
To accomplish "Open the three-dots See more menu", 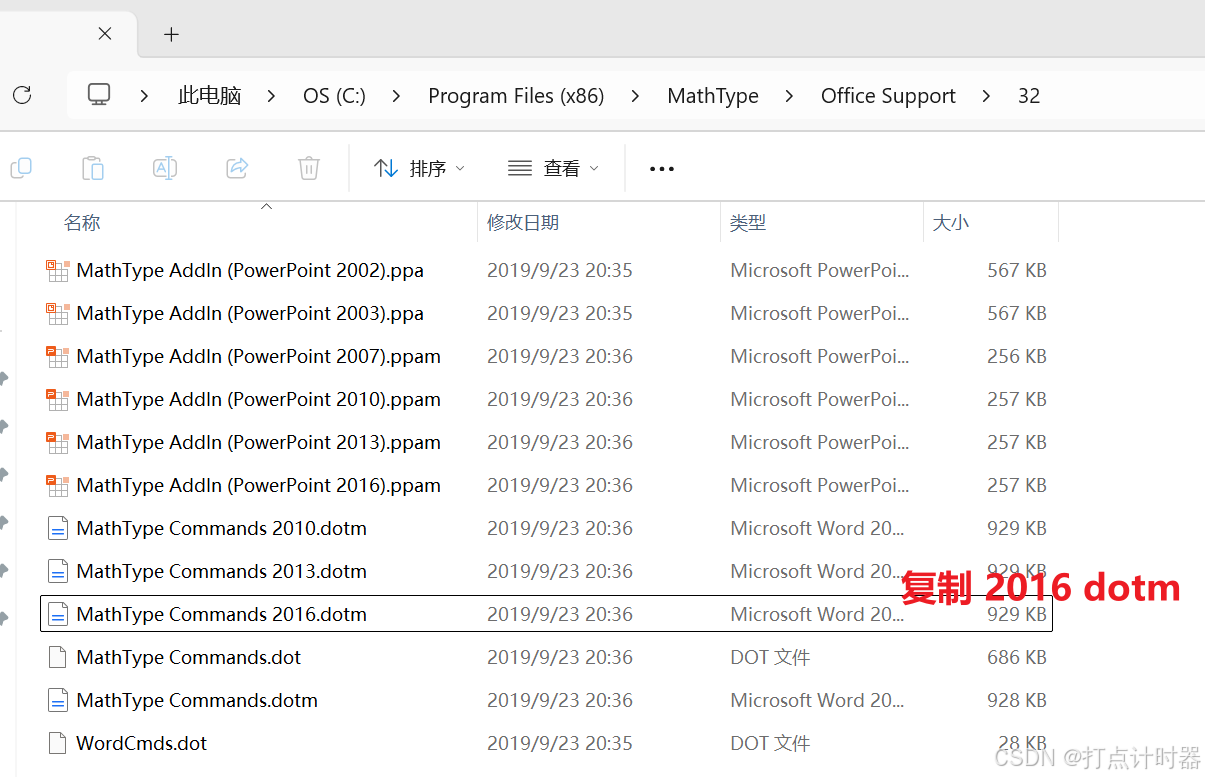I will [662, 169].
